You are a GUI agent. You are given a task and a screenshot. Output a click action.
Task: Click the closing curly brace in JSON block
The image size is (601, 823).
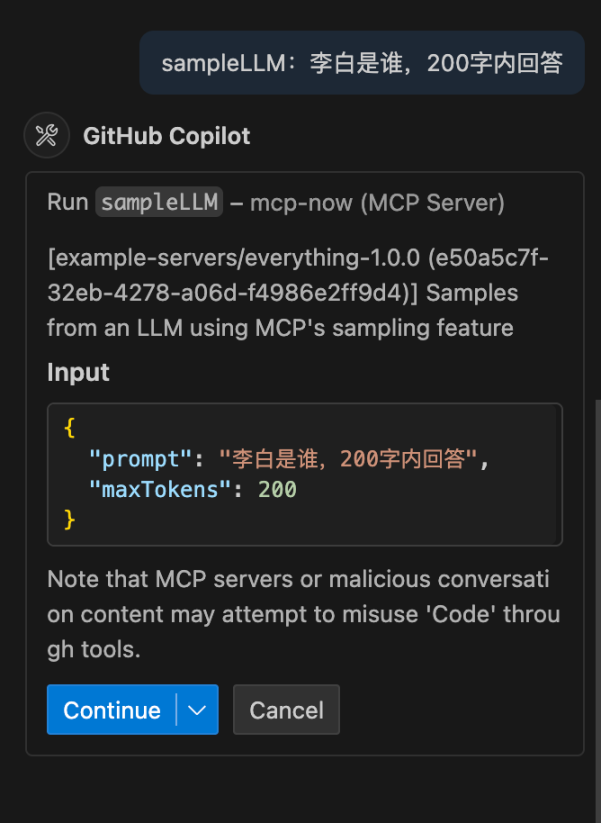pyautogui.click(x=69, y=519)
